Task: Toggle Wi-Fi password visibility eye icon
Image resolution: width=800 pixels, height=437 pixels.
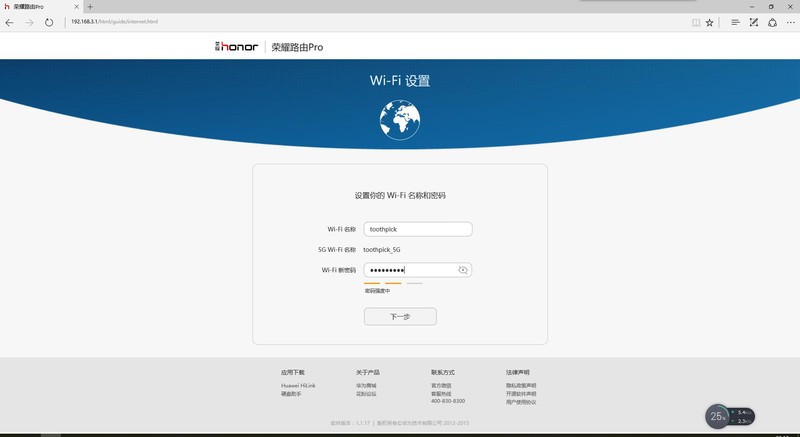Action: point(463,270)
